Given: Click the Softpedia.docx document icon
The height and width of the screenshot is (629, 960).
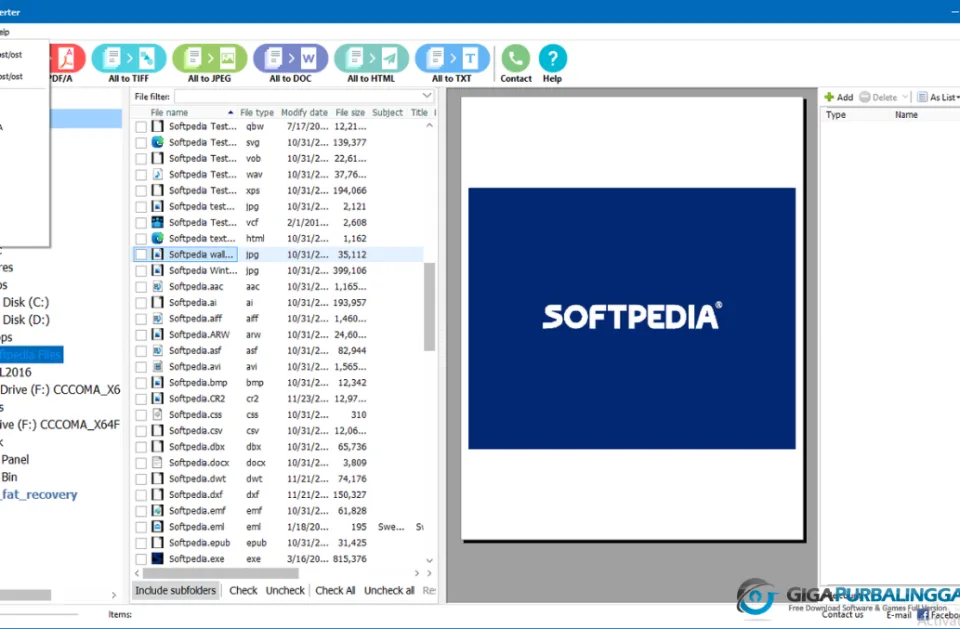Looking at the screenshot, I should pos(157,462).
